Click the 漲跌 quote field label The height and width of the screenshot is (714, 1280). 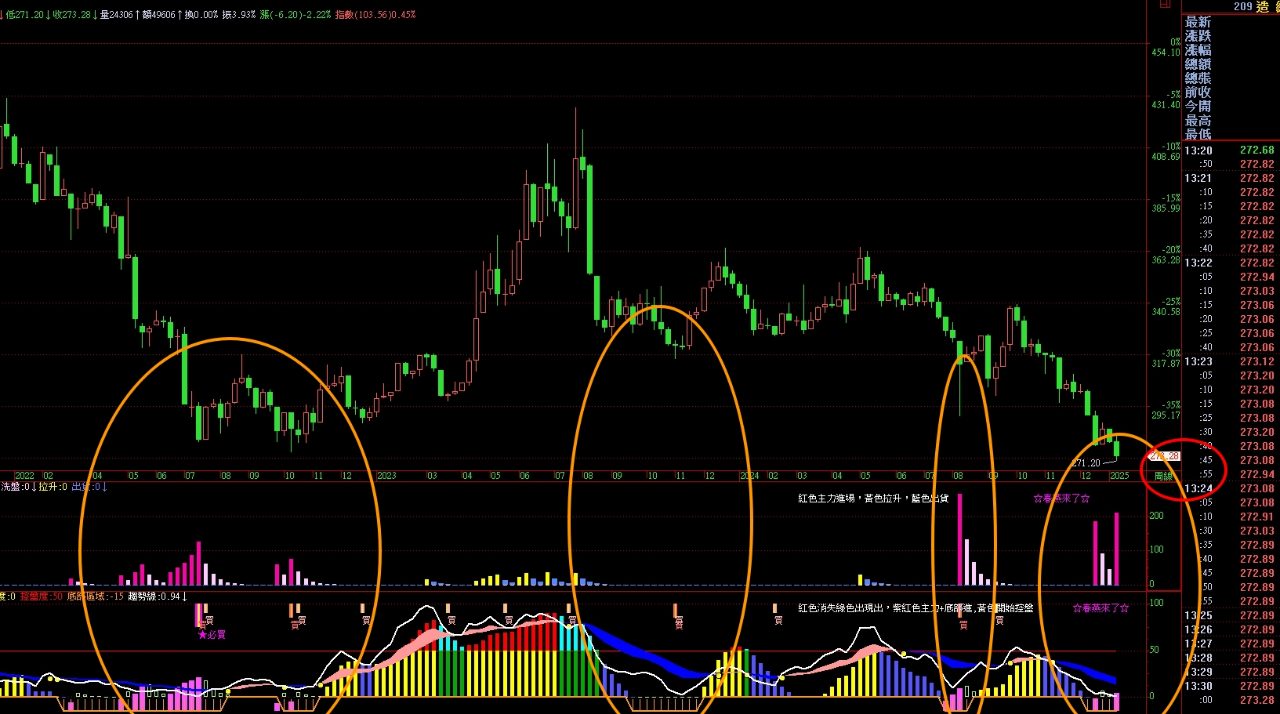click(x=1197, y=36)
